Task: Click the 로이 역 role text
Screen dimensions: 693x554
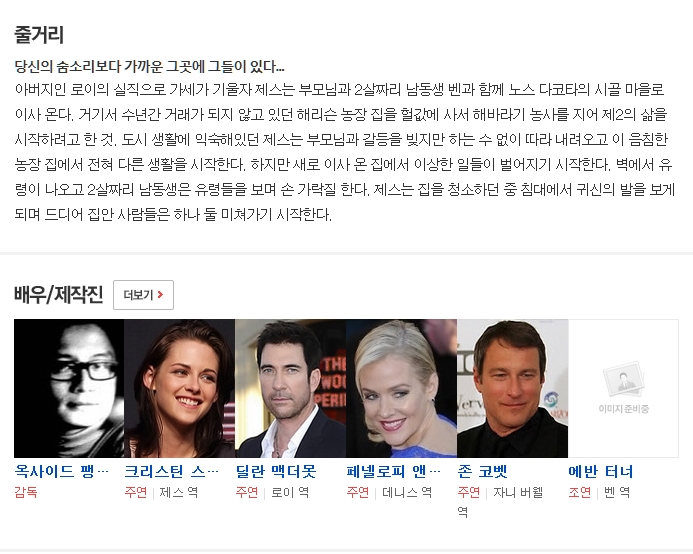Action: point(290,492)
